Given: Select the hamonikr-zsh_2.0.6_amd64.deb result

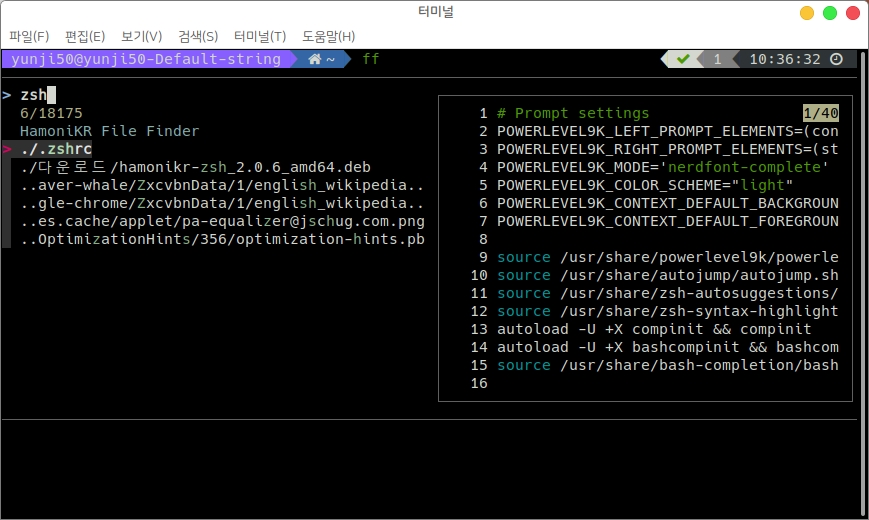Looking at the screenshot, I should click(210, 167).
